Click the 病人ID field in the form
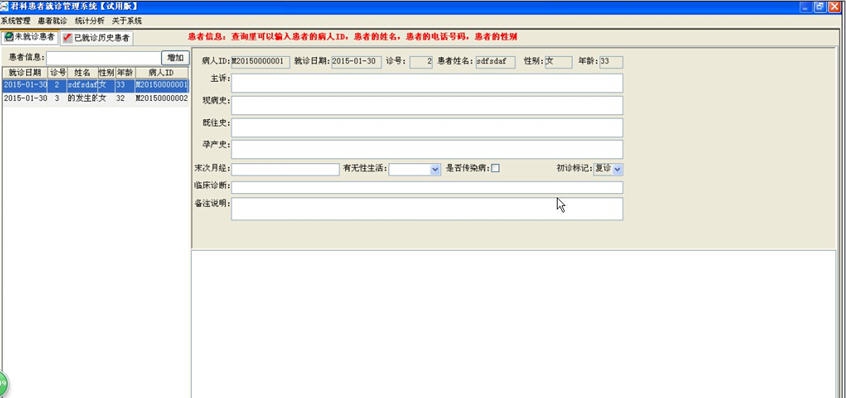 point(261,62)
